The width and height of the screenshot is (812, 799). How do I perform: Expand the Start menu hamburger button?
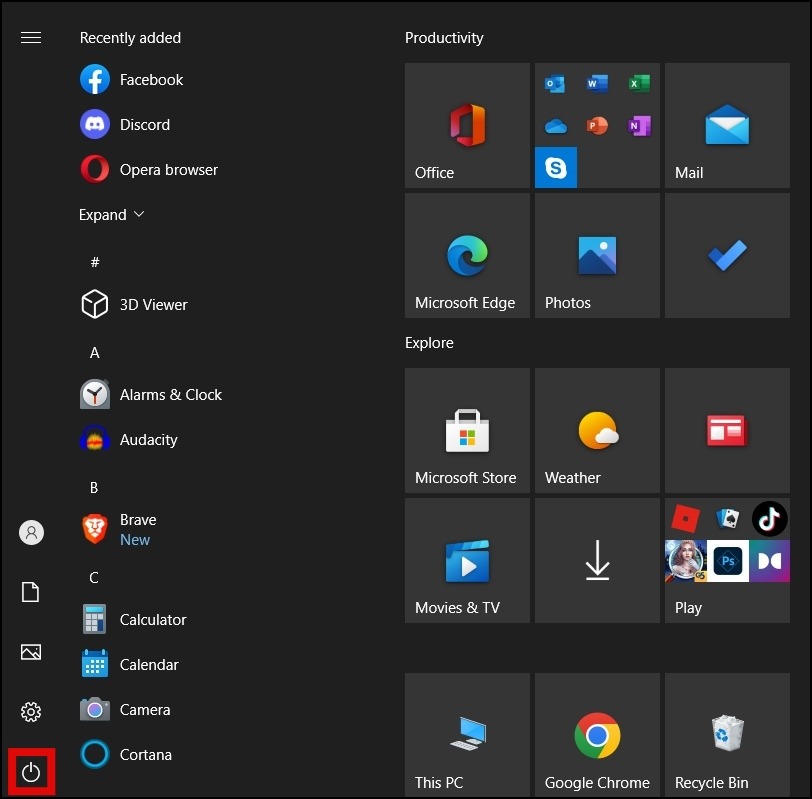31,38
